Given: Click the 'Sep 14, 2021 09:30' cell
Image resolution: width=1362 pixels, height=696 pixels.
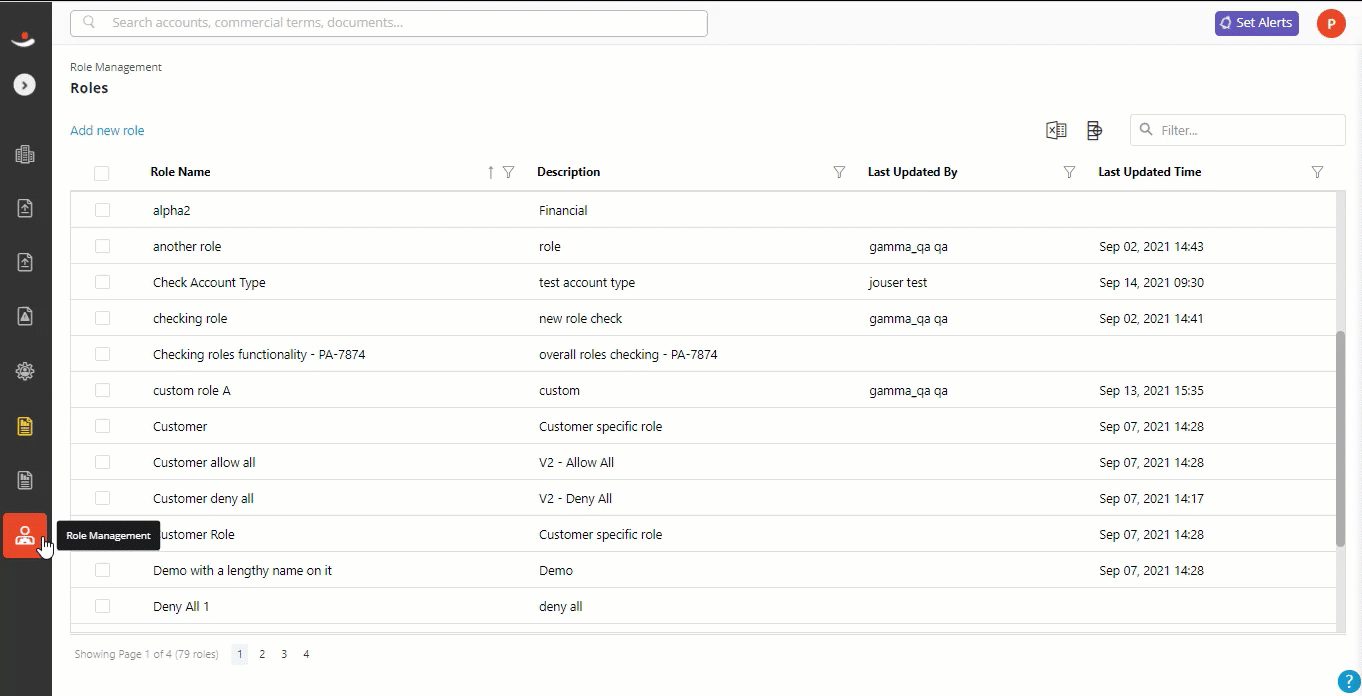Looking at the screenshot, I should pos(1151,282).
